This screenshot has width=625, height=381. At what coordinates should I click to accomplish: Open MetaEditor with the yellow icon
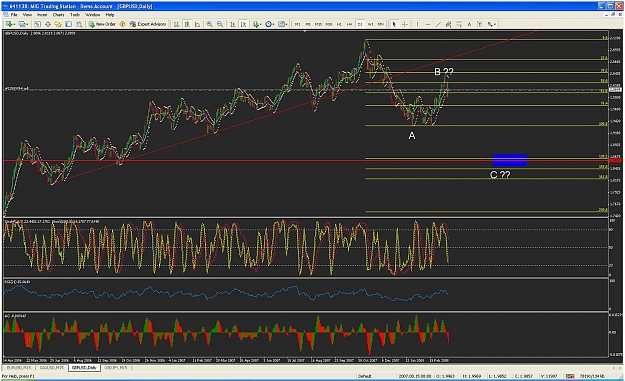coord(122,24)
